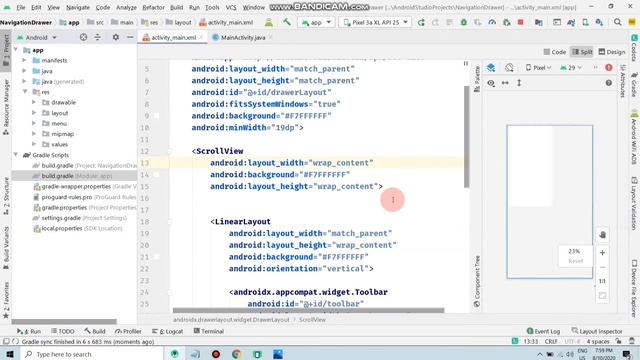Hide the Project panel with minus icon
This screenshot has width=640, height=360.
point(130,37)
